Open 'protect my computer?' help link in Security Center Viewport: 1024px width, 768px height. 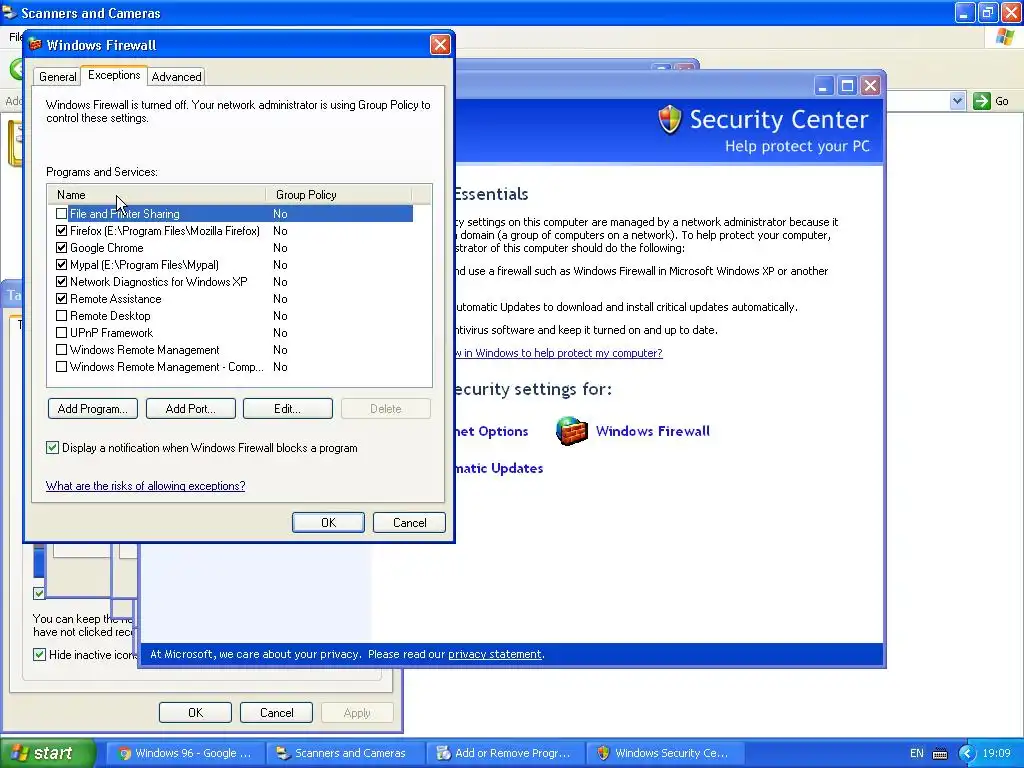558,353
